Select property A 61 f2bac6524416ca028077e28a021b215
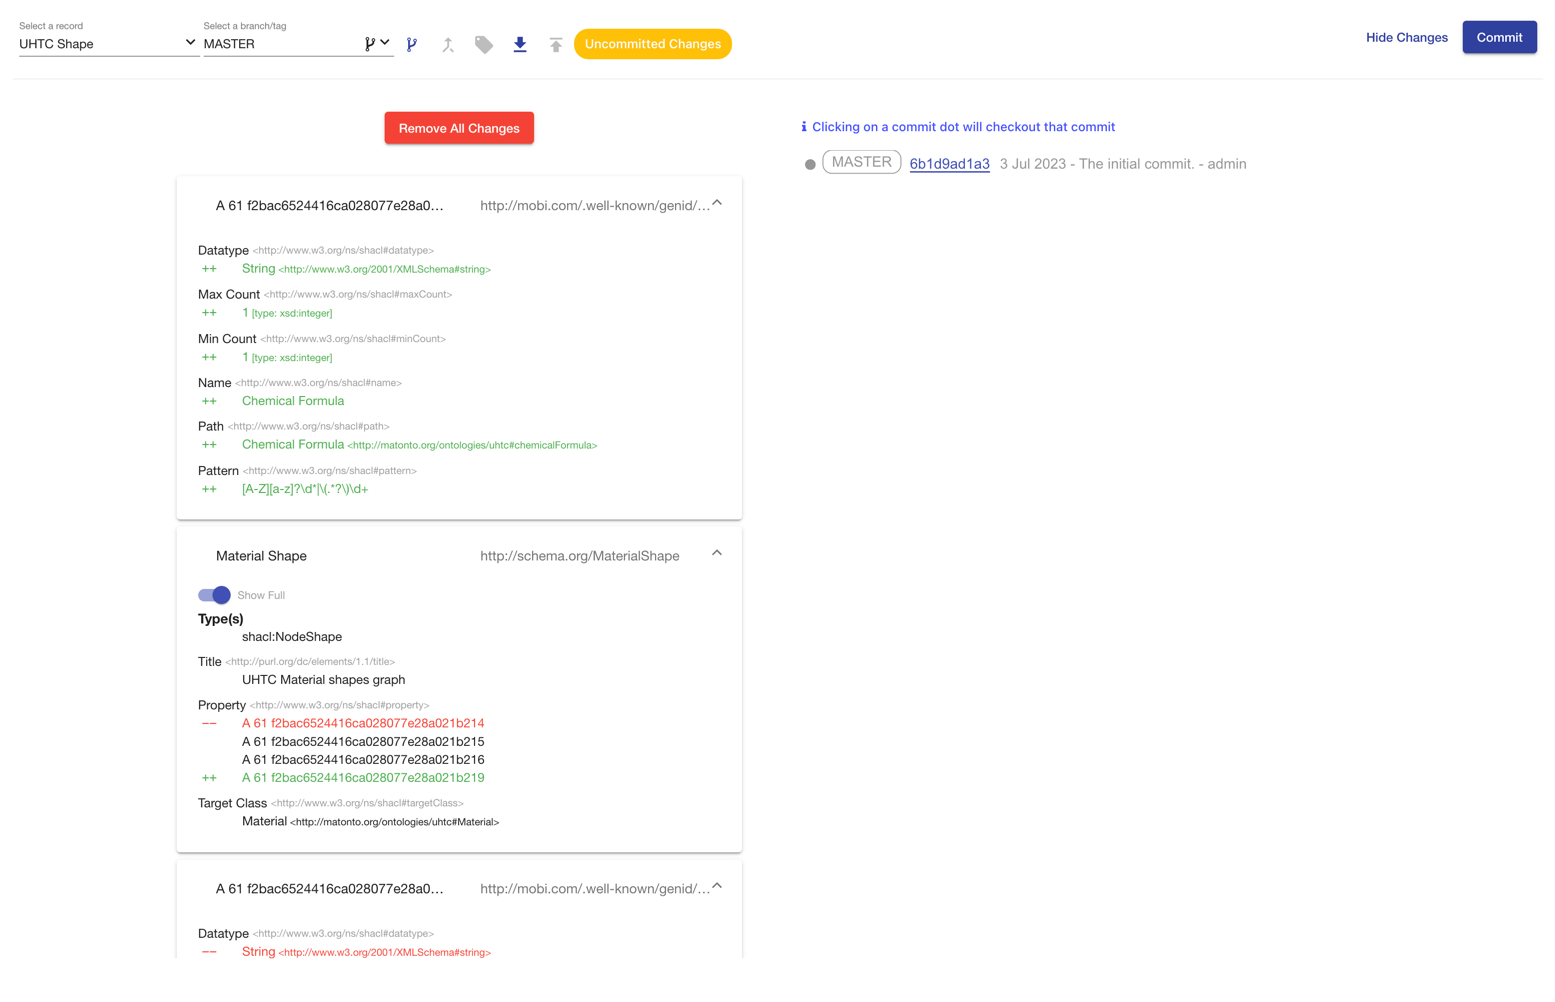 [x=362, y=742]
